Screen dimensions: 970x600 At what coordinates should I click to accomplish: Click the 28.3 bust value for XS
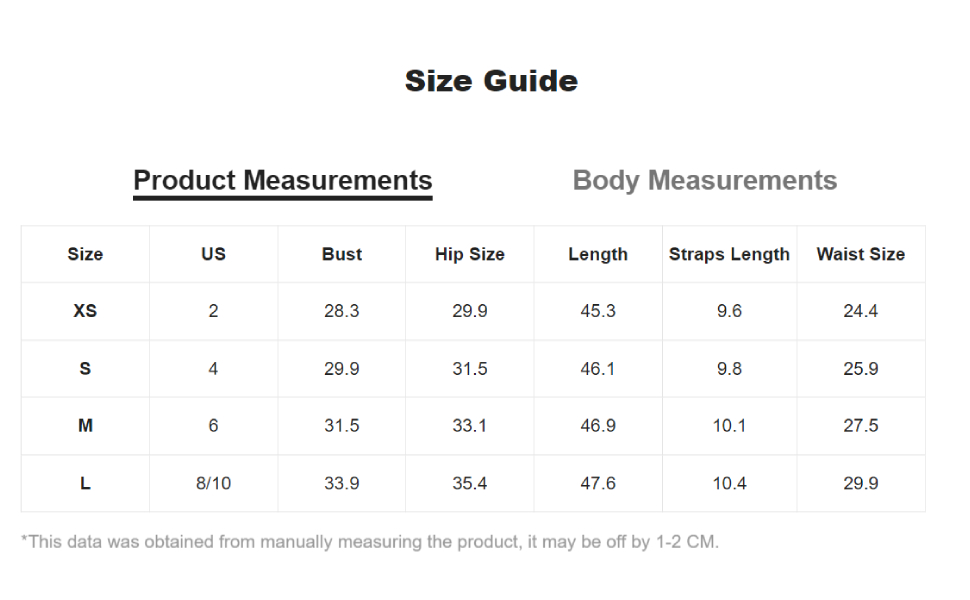(341, 311)
